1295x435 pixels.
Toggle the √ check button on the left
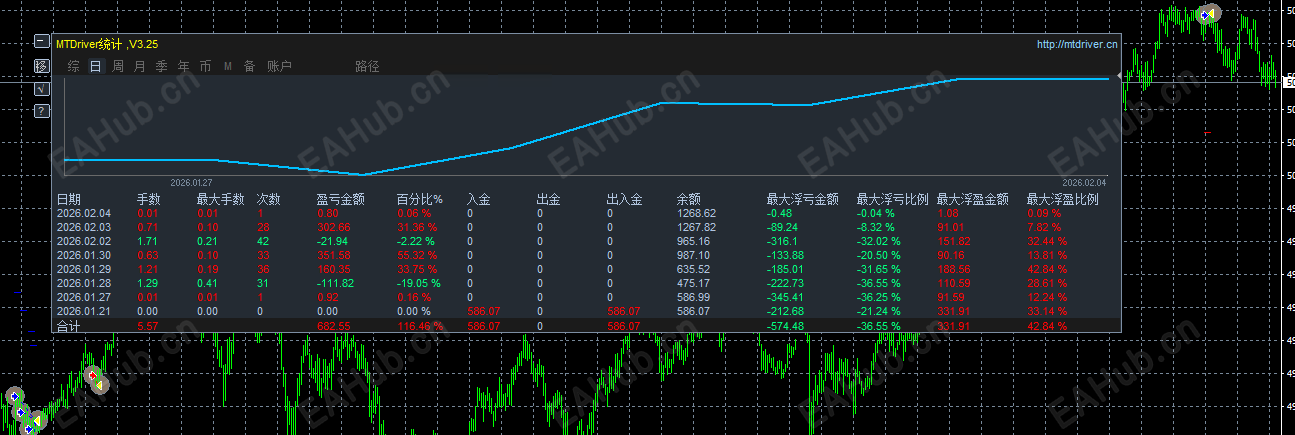[41, 88]
